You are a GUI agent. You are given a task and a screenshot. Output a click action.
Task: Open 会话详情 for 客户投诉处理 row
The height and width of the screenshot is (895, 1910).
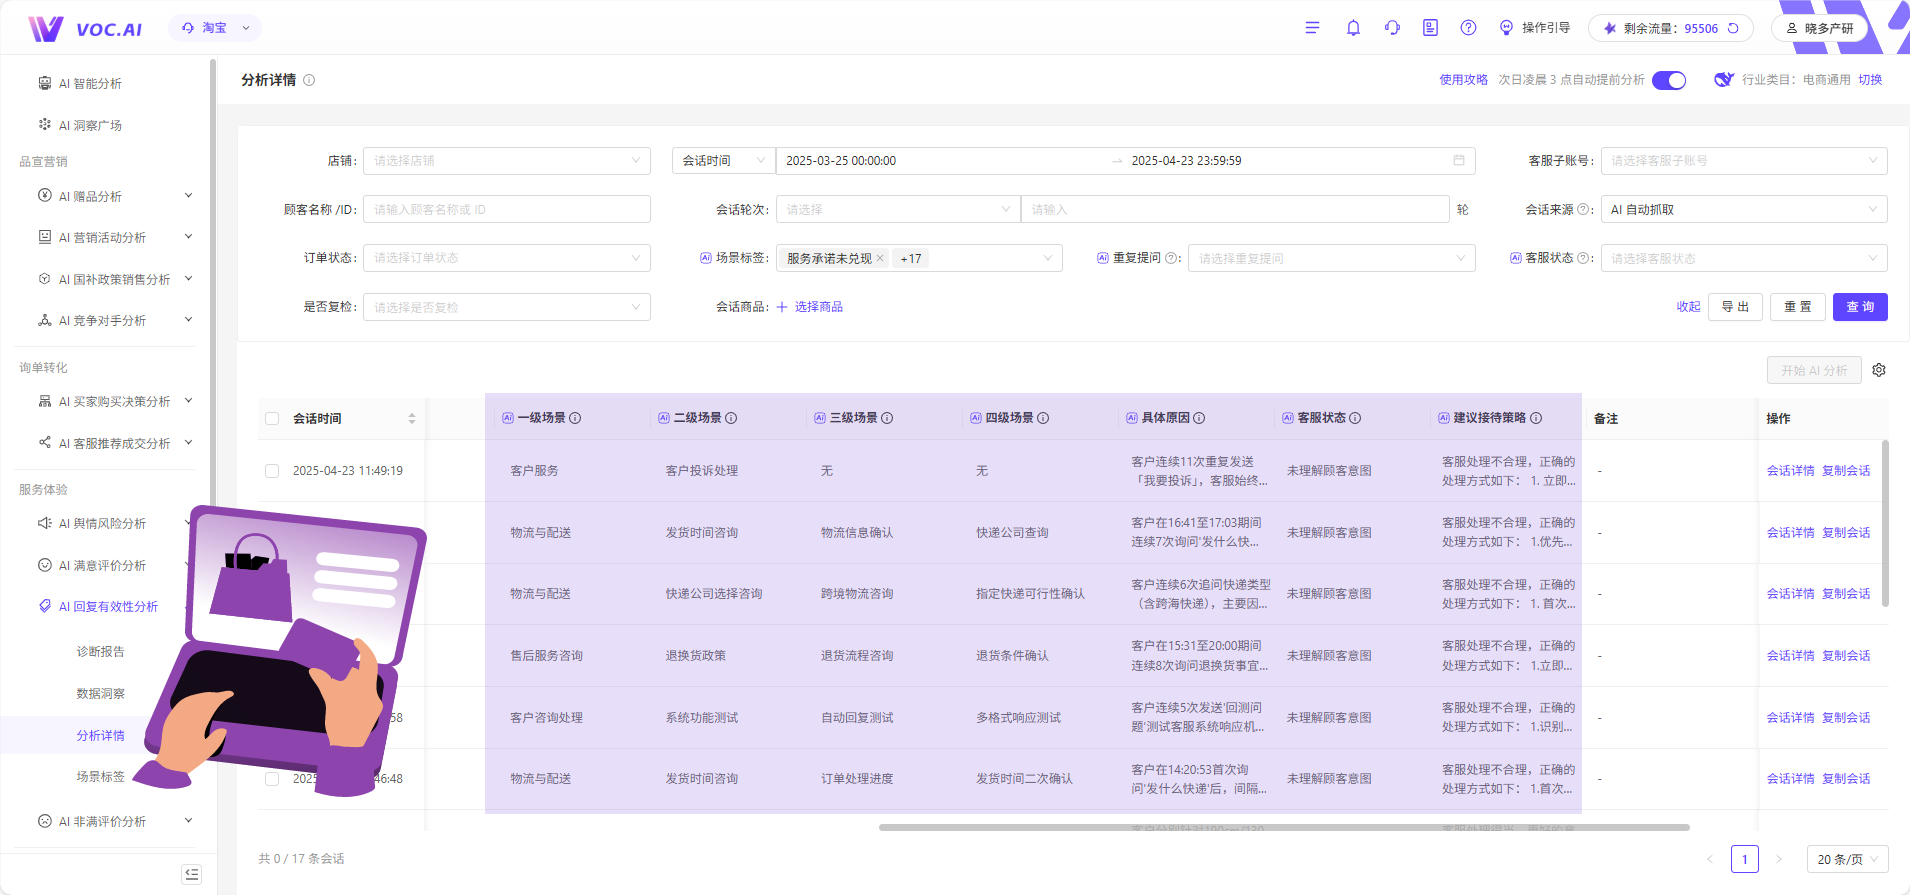(x=1790, y=470)
